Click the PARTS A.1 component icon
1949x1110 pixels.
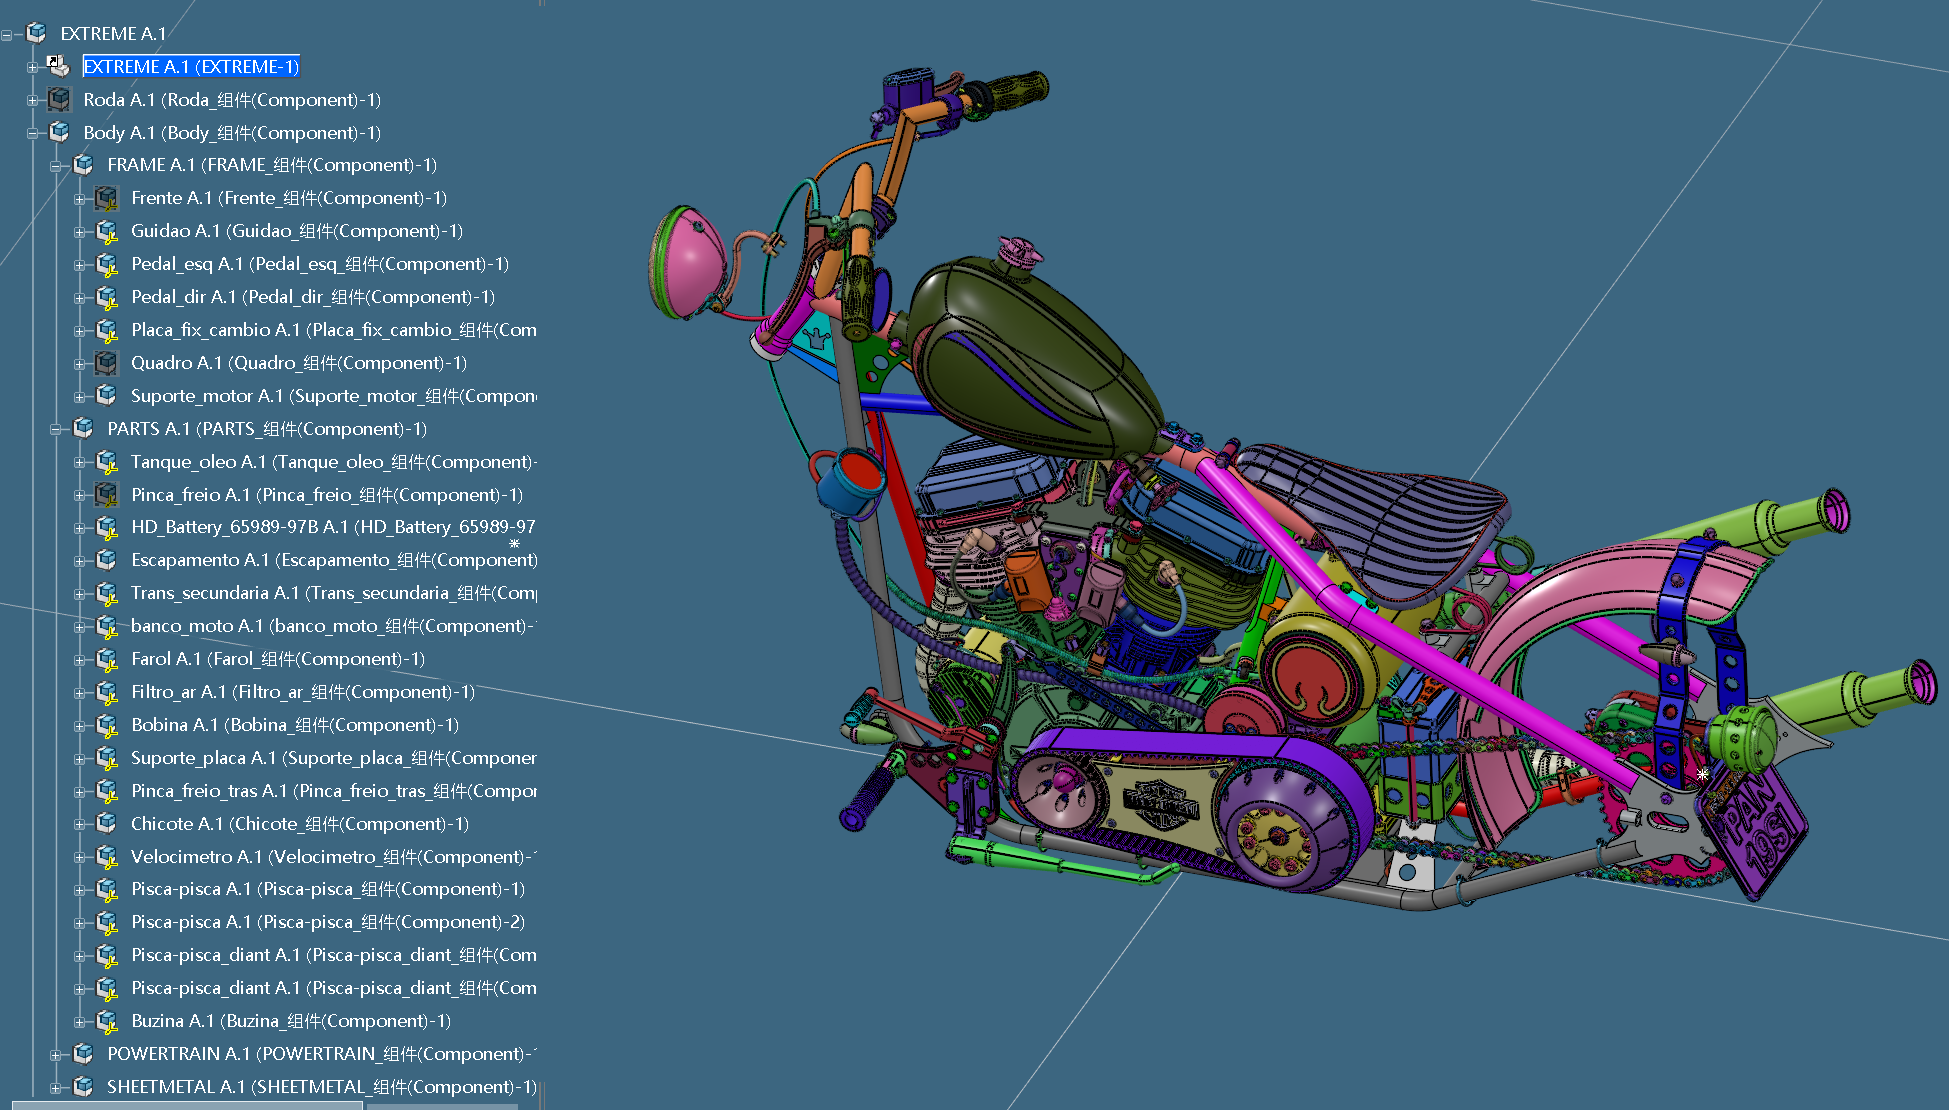(84, 429)
